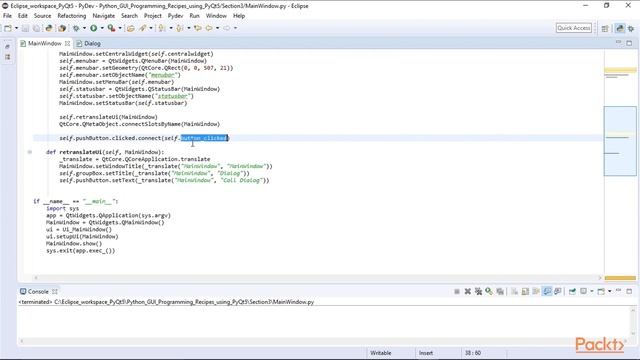
Task: Click the Remove Launch console icon
Action: pyautogui.click(x=468, y=291)
